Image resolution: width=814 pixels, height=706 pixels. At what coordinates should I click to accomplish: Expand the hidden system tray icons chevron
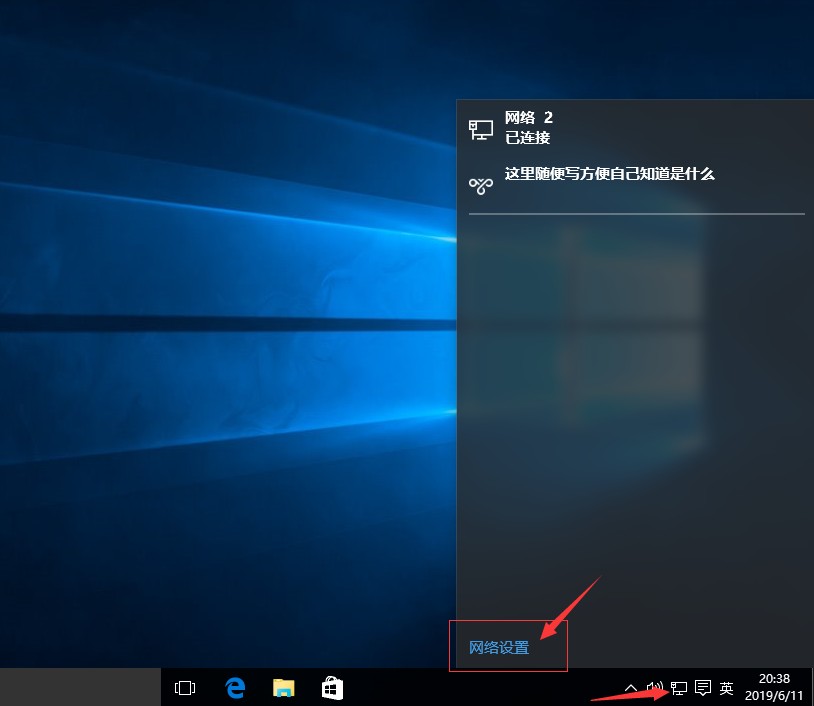[x=631, y=688]
